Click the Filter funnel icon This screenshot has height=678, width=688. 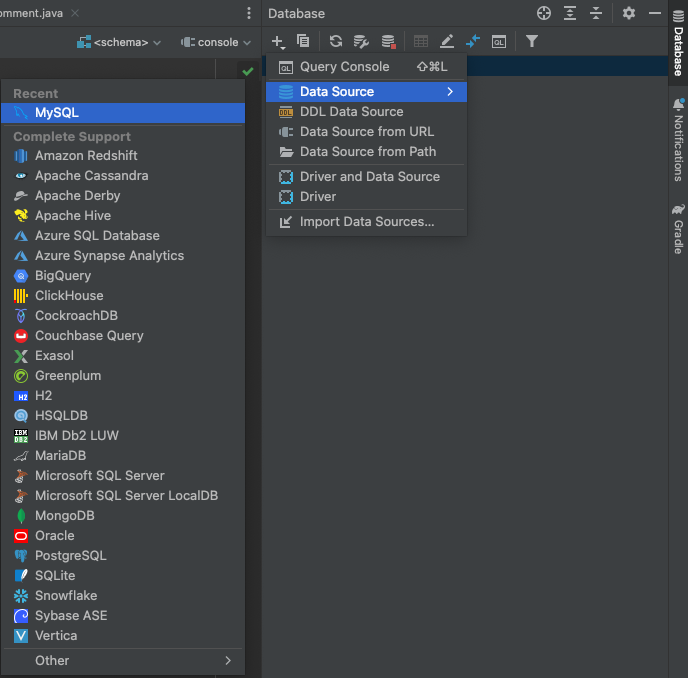tap(532, 41)
